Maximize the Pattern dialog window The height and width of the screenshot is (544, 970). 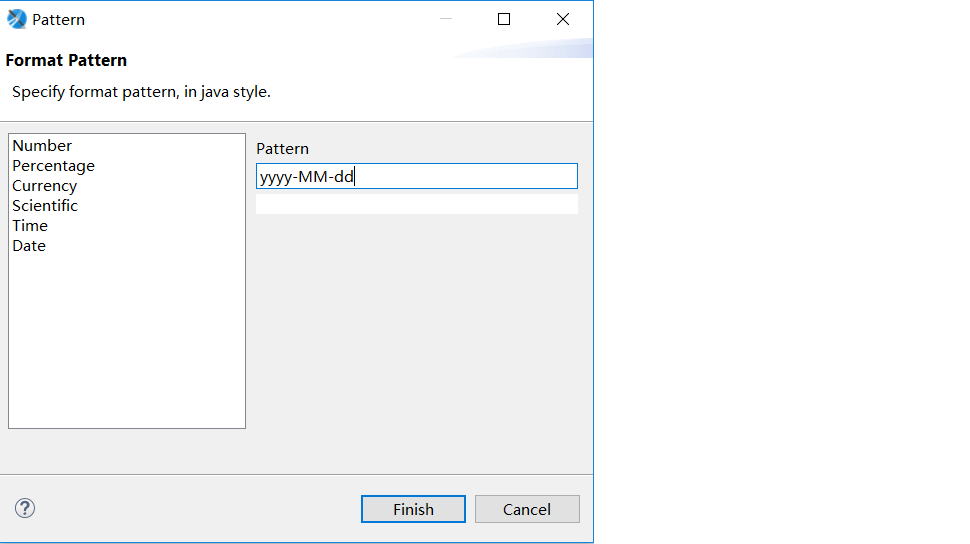504,19
